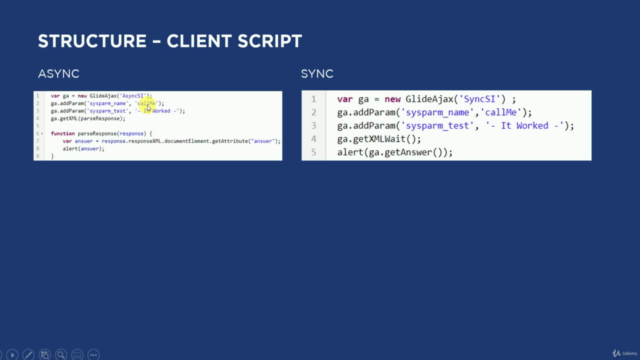
Task: Click the ga.getXML(parseResponse); line
Action: 88,118
